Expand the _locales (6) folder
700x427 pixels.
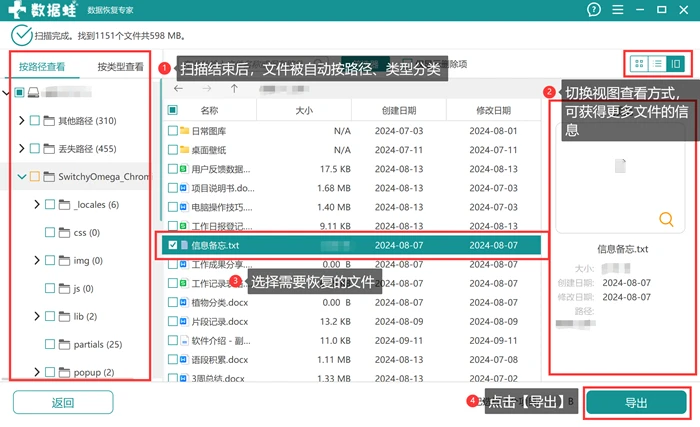pos(37,205)
